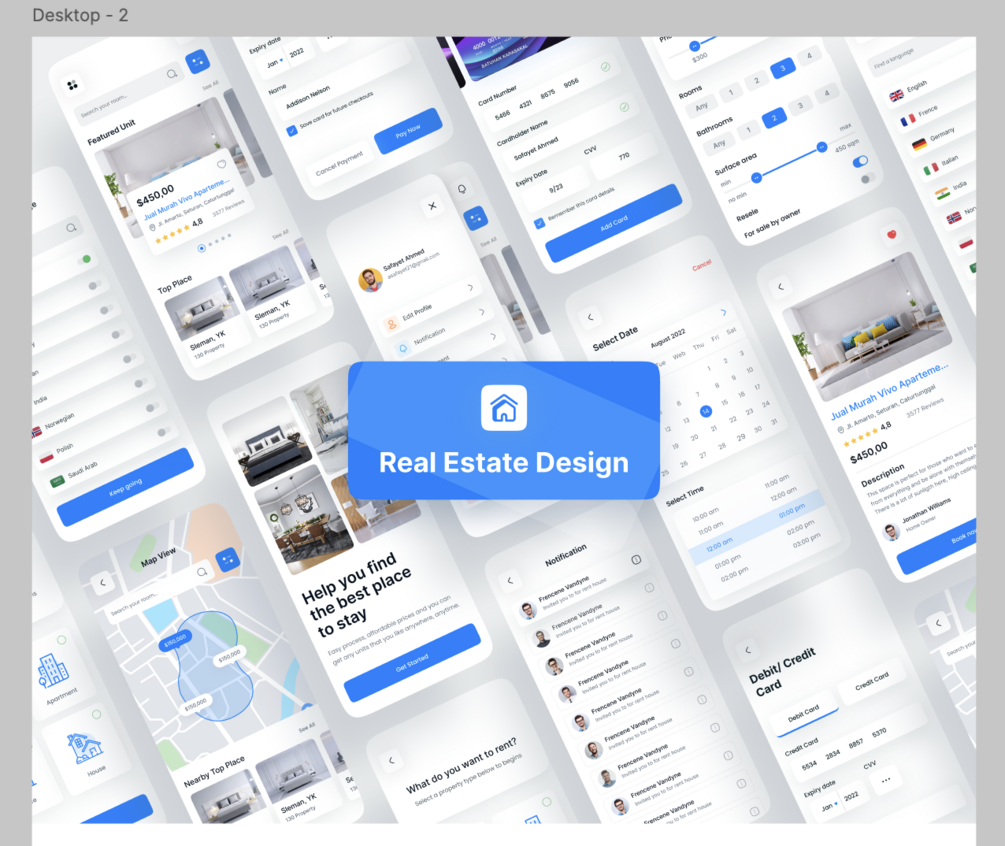Click the home logo icon in center banner
Image resolution: width=1005 pixels, height=846 pixels.
pos(504,408)
